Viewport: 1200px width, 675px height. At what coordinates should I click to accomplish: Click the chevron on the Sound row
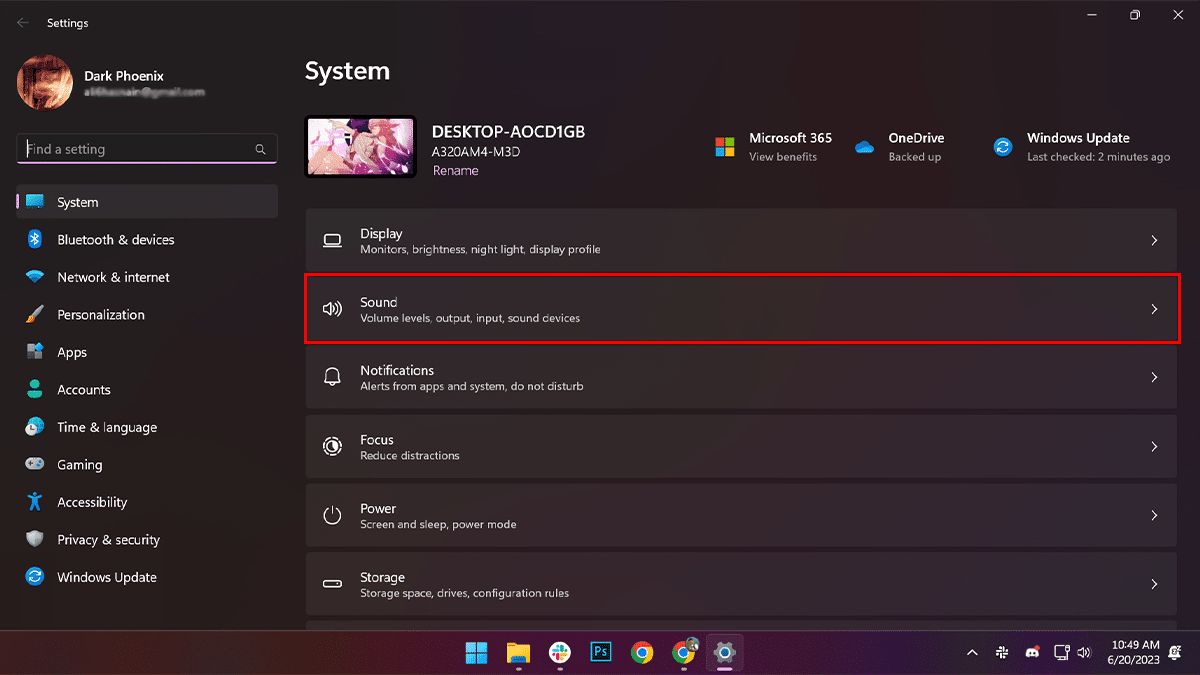coord(1153,308)
